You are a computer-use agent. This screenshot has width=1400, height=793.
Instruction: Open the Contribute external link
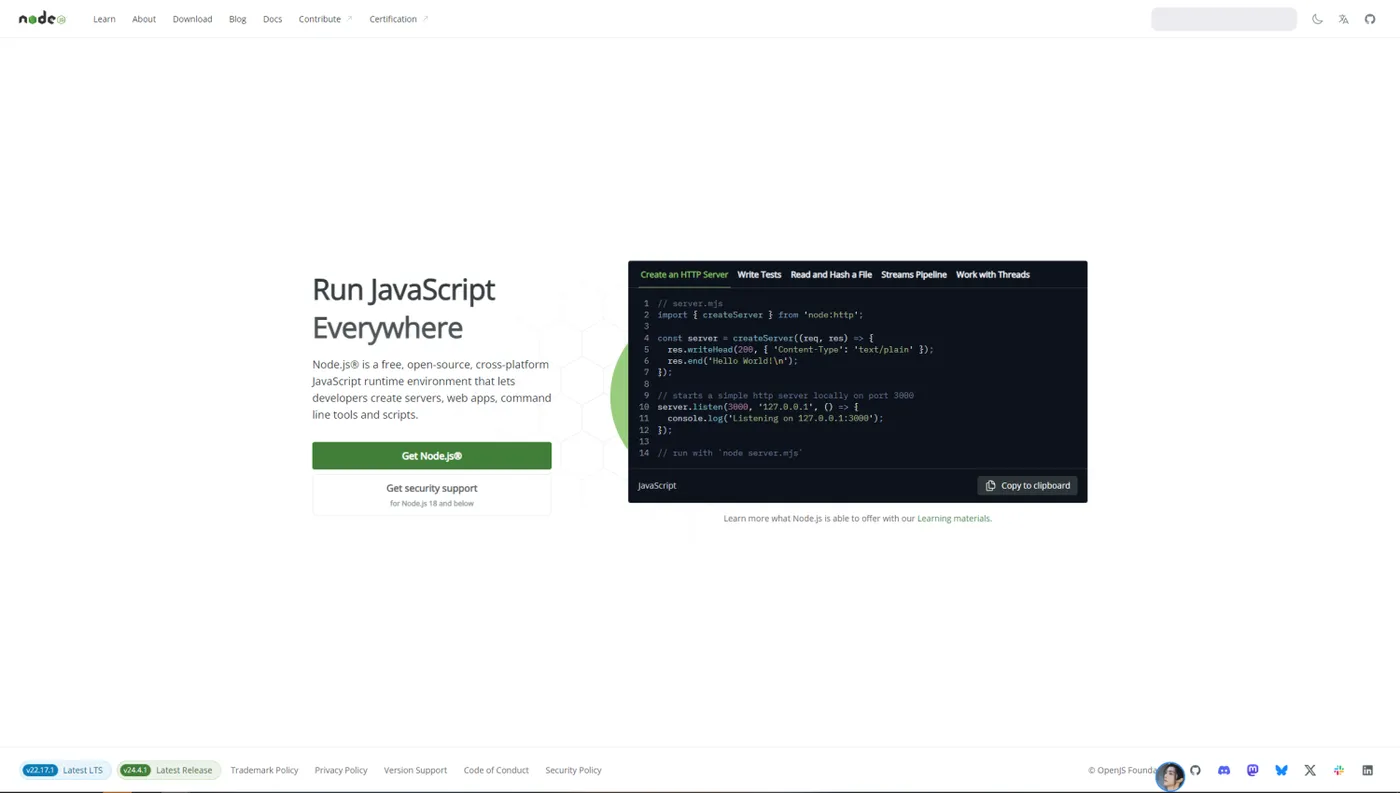pyautogui.click(x=325, y=19)
